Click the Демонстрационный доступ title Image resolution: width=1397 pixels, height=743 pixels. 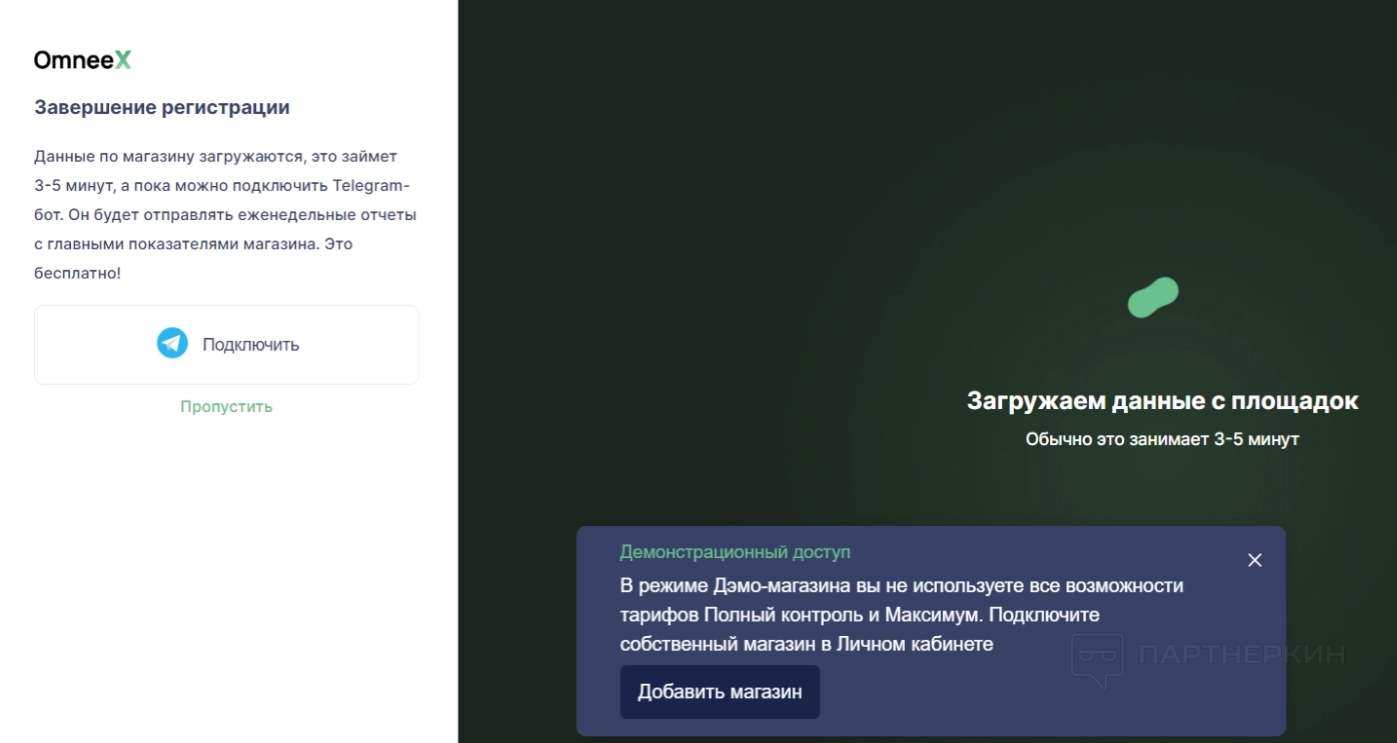tap(735, 552)
